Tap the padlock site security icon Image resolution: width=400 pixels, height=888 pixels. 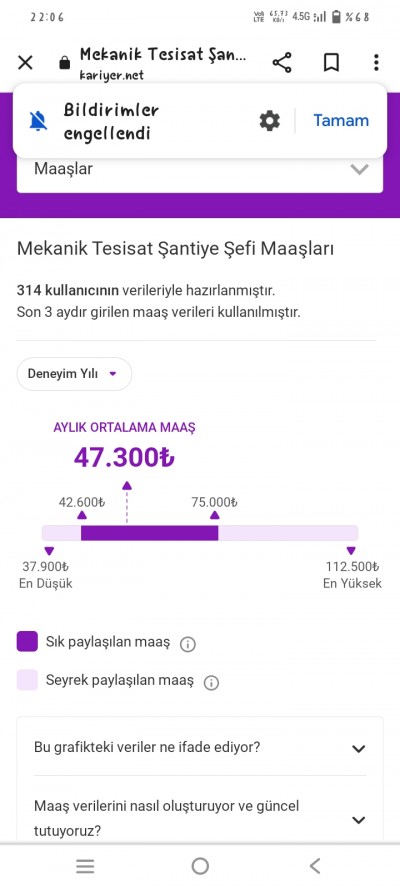click(x=65, y=62)
